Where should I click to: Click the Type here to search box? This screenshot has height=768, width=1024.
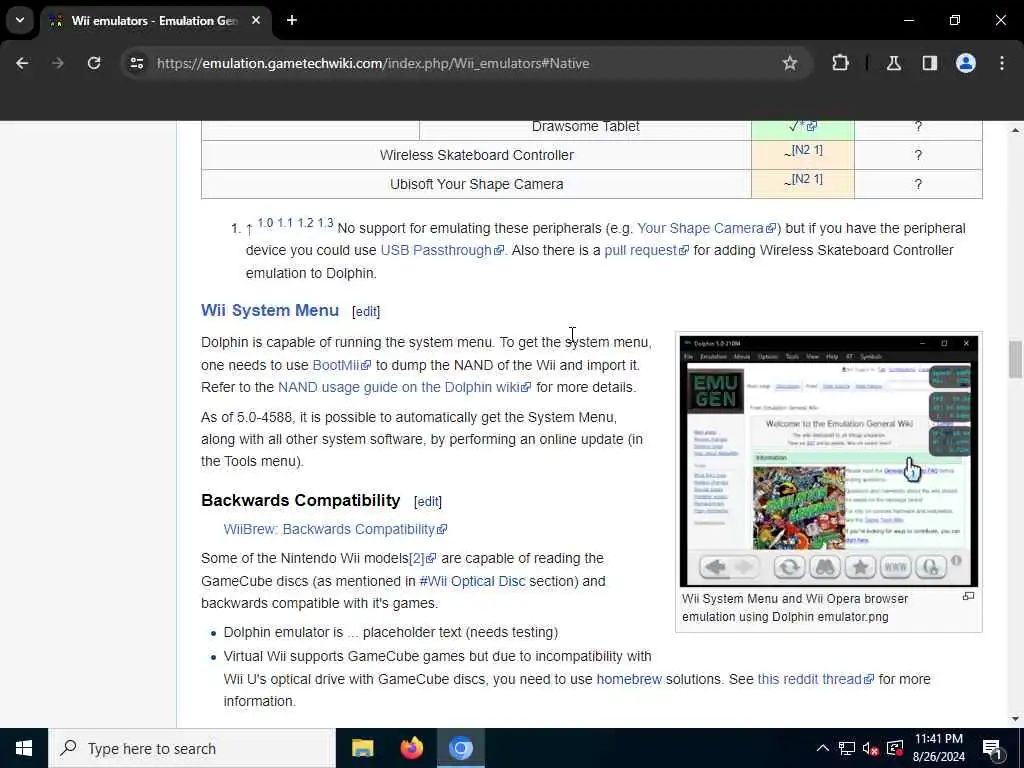coord(192,748)
